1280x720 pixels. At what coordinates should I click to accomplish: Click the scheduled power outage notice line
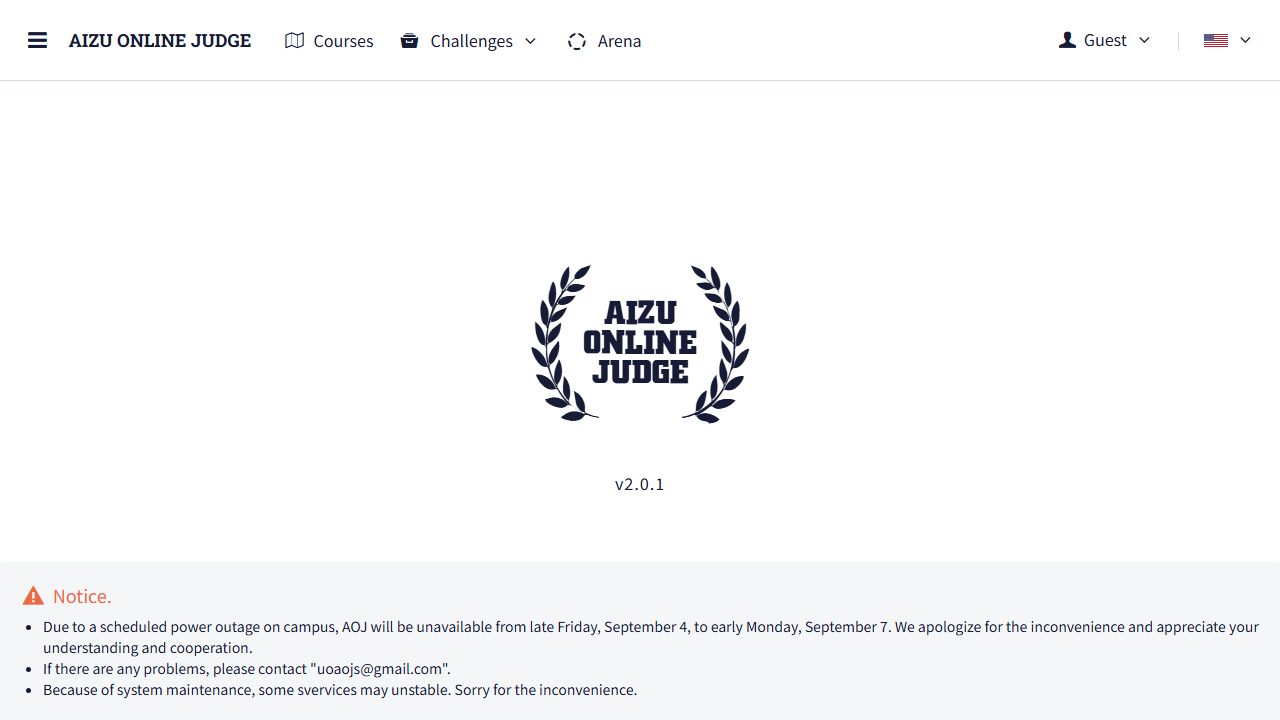651,637
